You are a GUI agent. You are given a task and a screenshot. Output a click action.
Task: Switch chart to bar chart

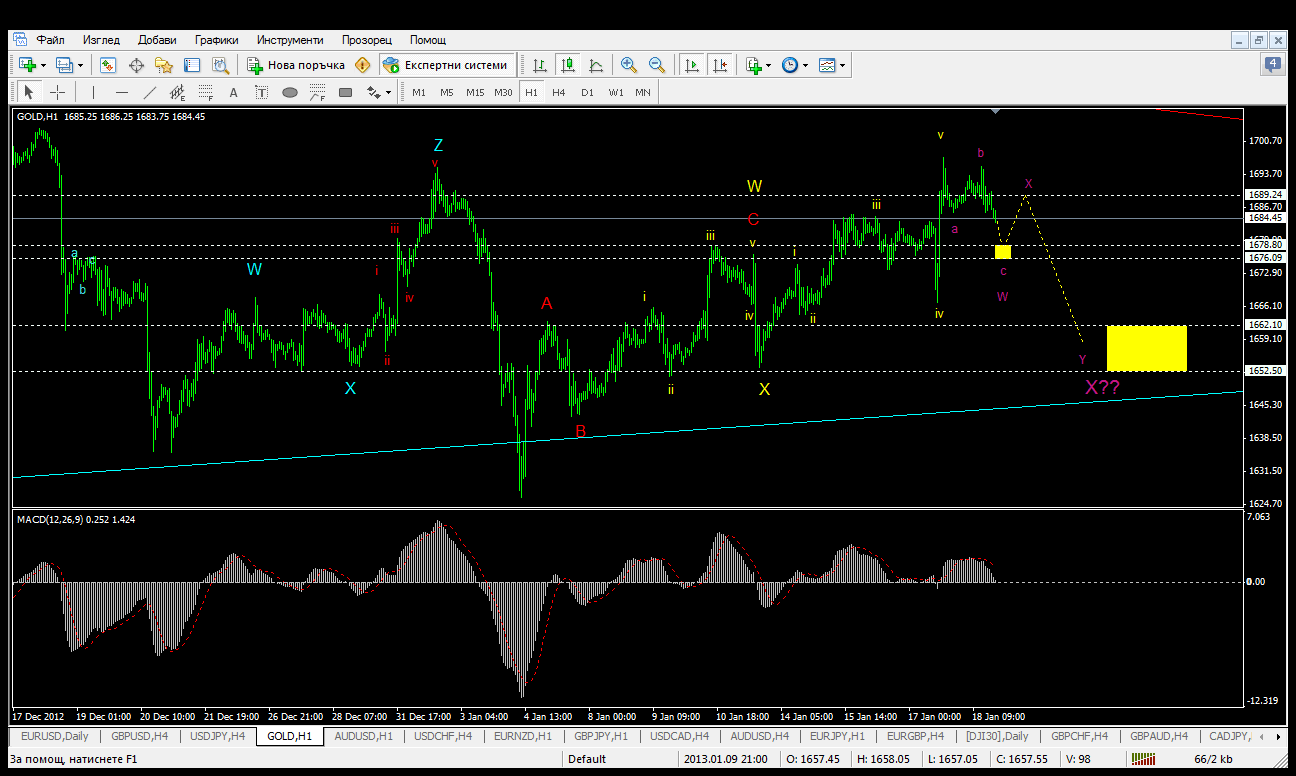(x=540, y=65)
